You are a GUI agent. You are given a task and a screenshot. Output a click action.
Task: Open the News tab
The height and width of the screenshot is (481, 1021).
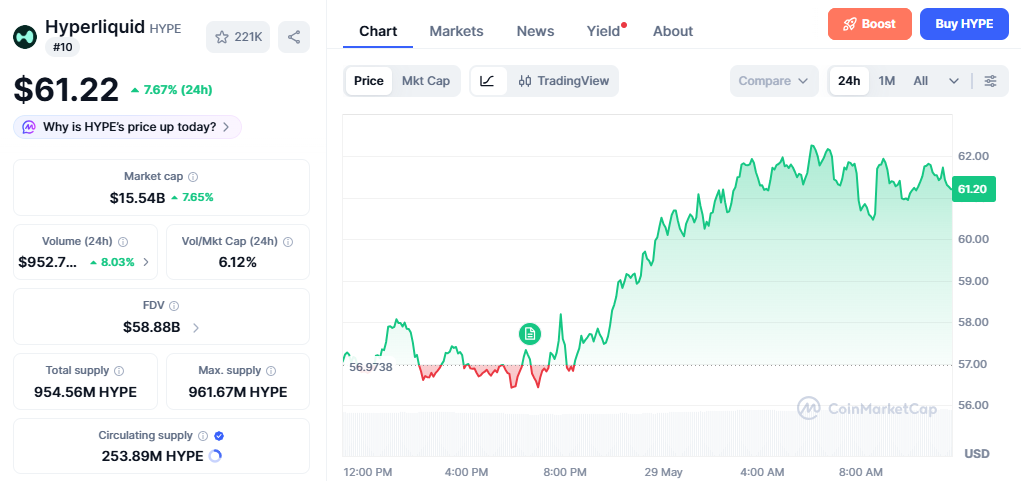coord(535,31)
